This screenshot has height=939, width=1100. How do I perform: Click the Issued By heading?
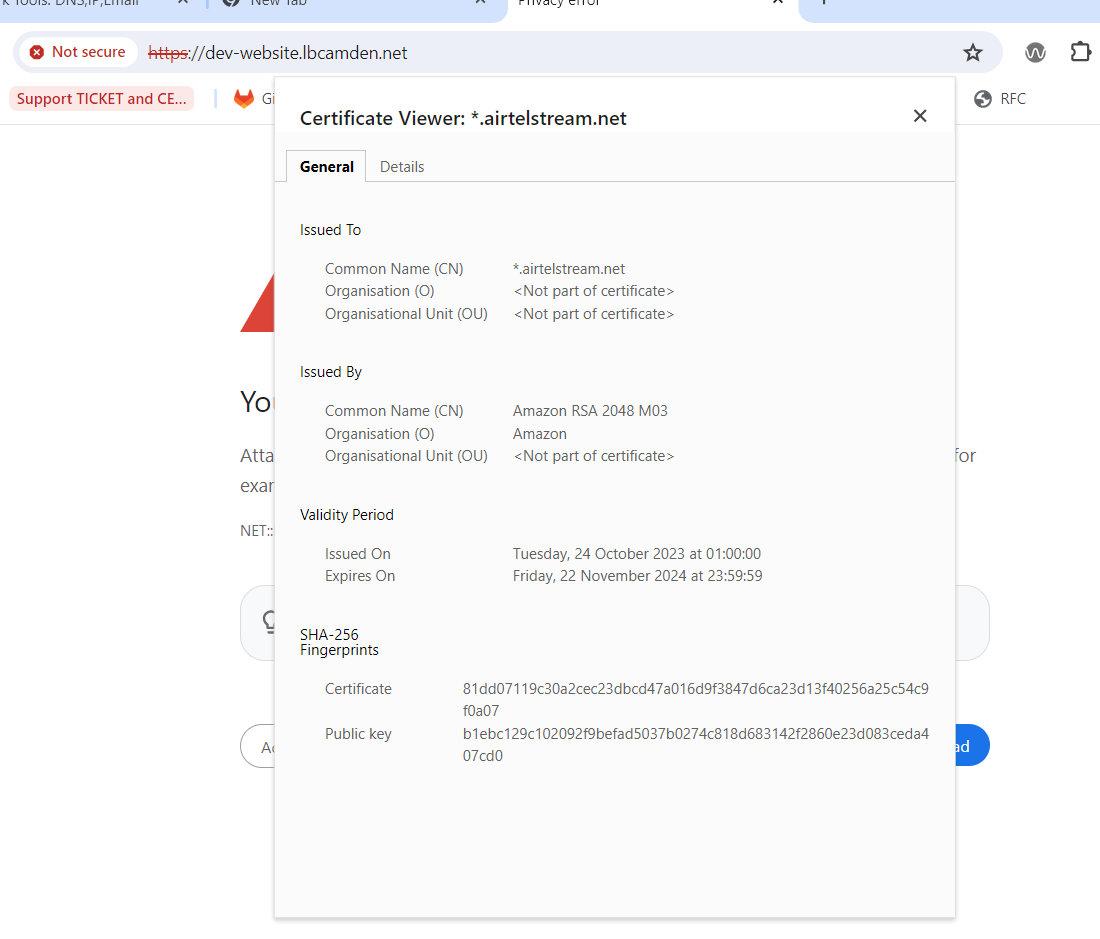(x=330, y=372)
